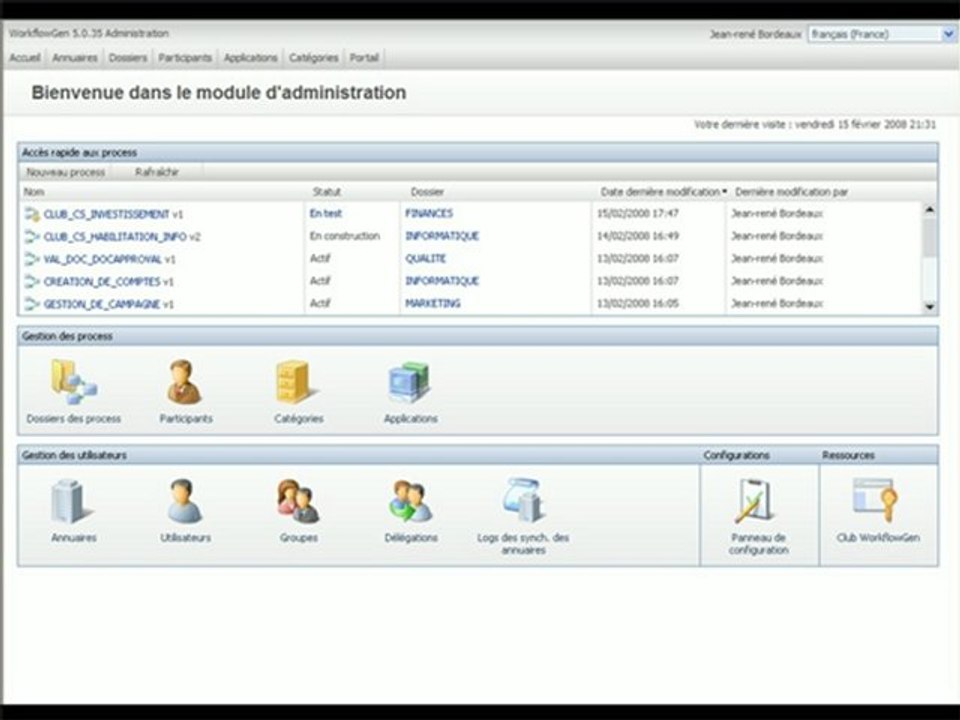Open the Participants menu item
This screenshot has height=720, width=960.
[x=185, y=58]
